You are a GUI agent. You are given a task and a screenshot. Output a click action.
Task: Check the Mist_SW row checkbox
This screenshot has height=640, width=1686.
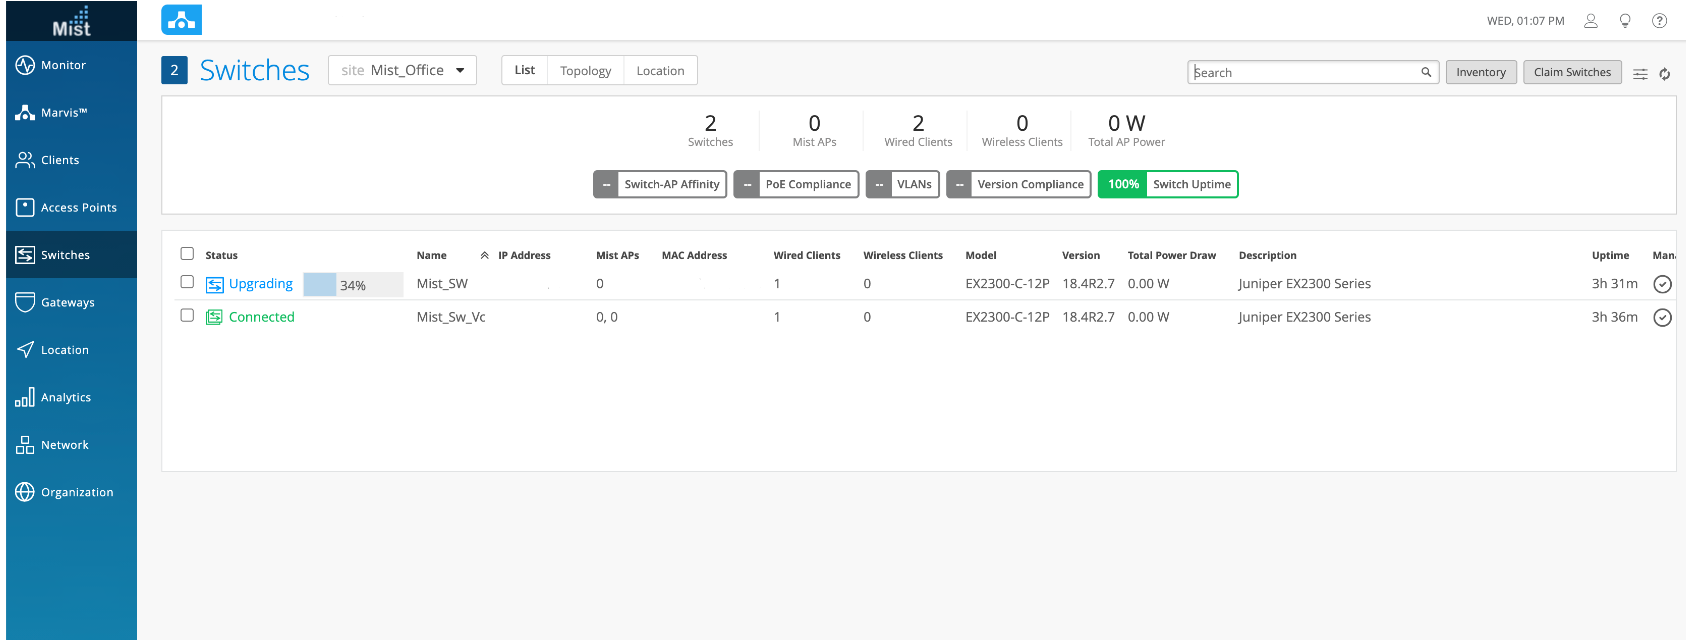[187, 282]
